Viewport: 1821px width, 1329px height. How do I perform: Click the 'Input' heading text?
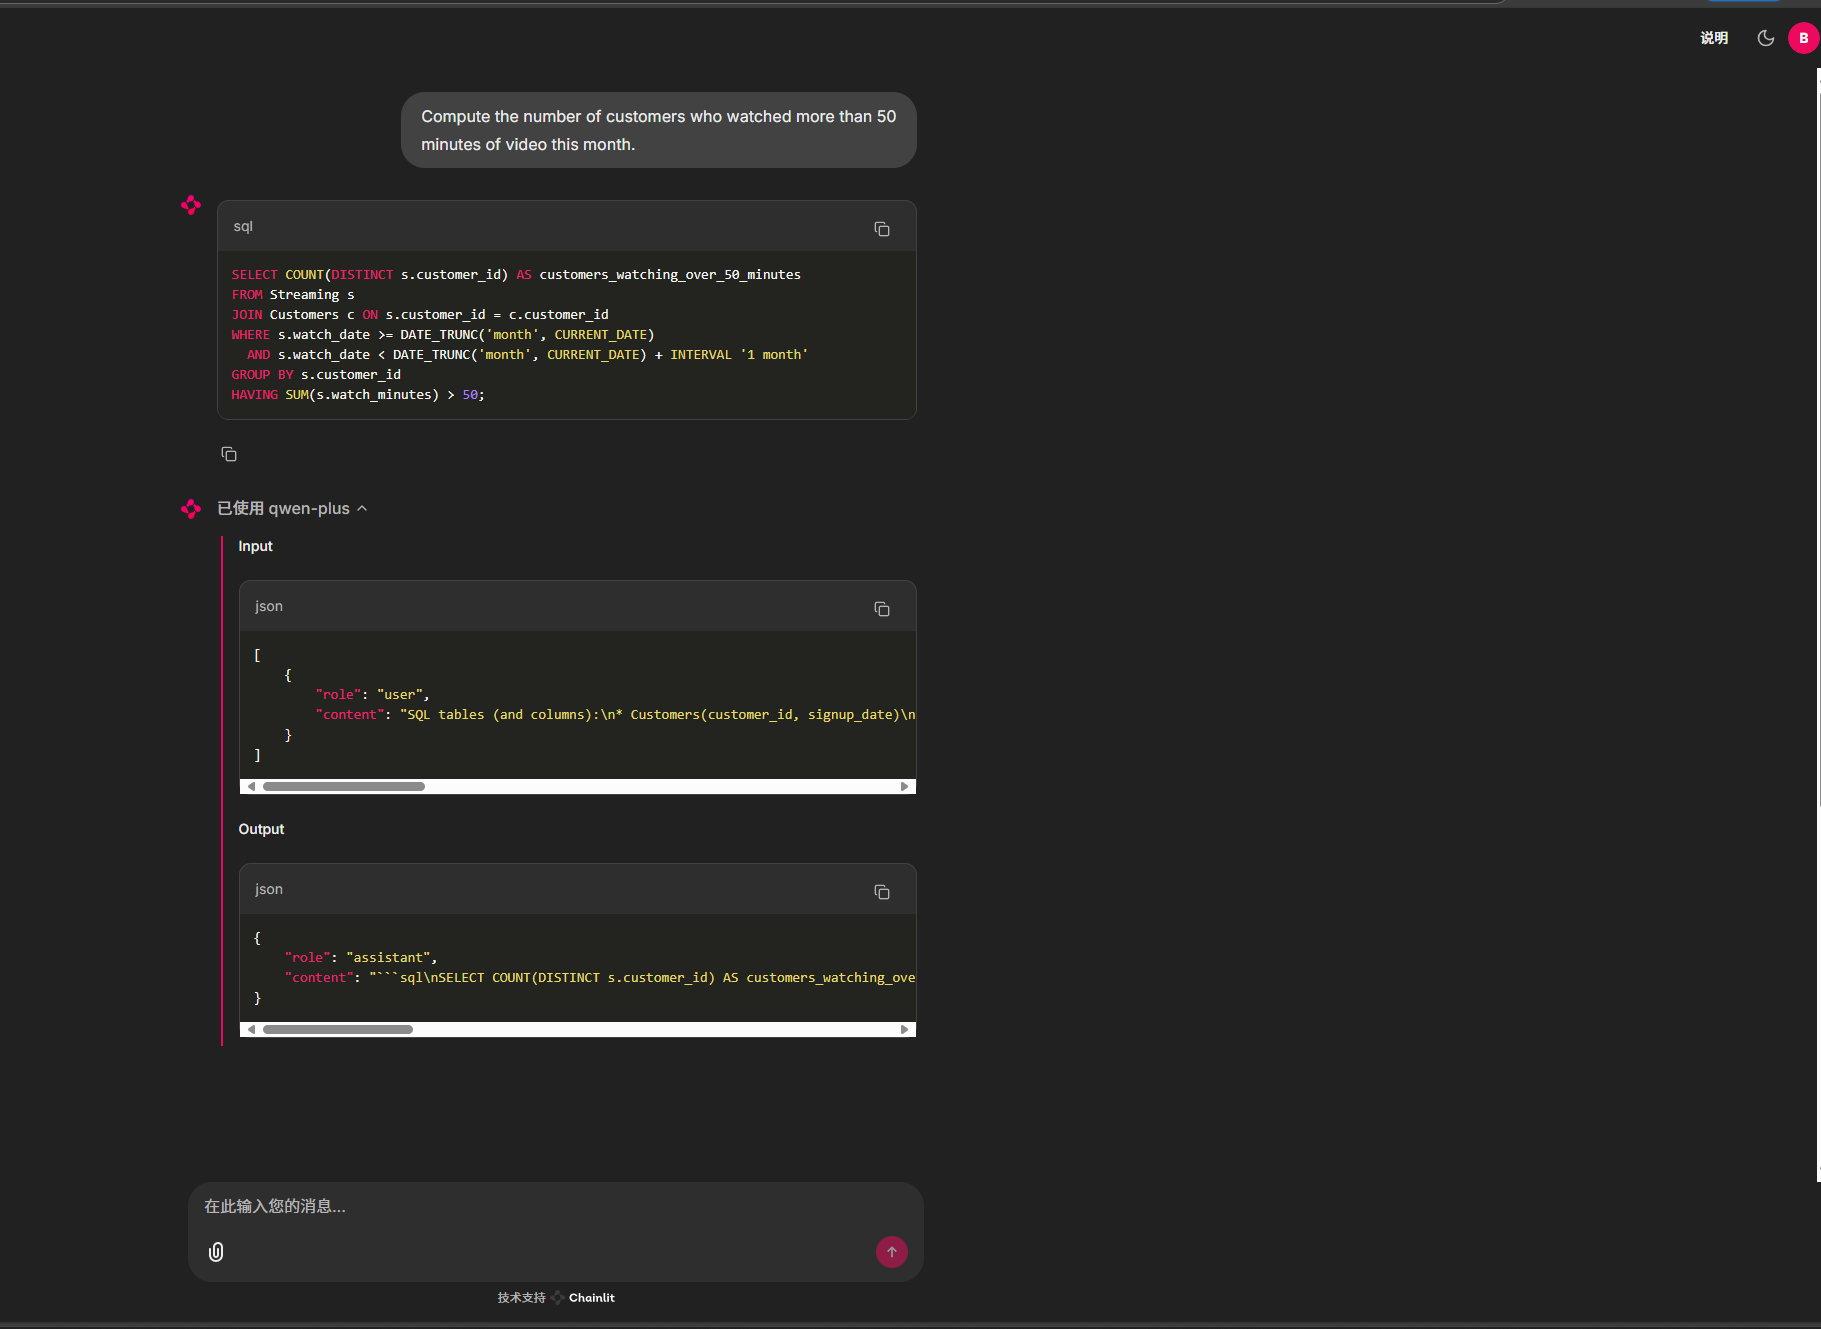[255, 546]
